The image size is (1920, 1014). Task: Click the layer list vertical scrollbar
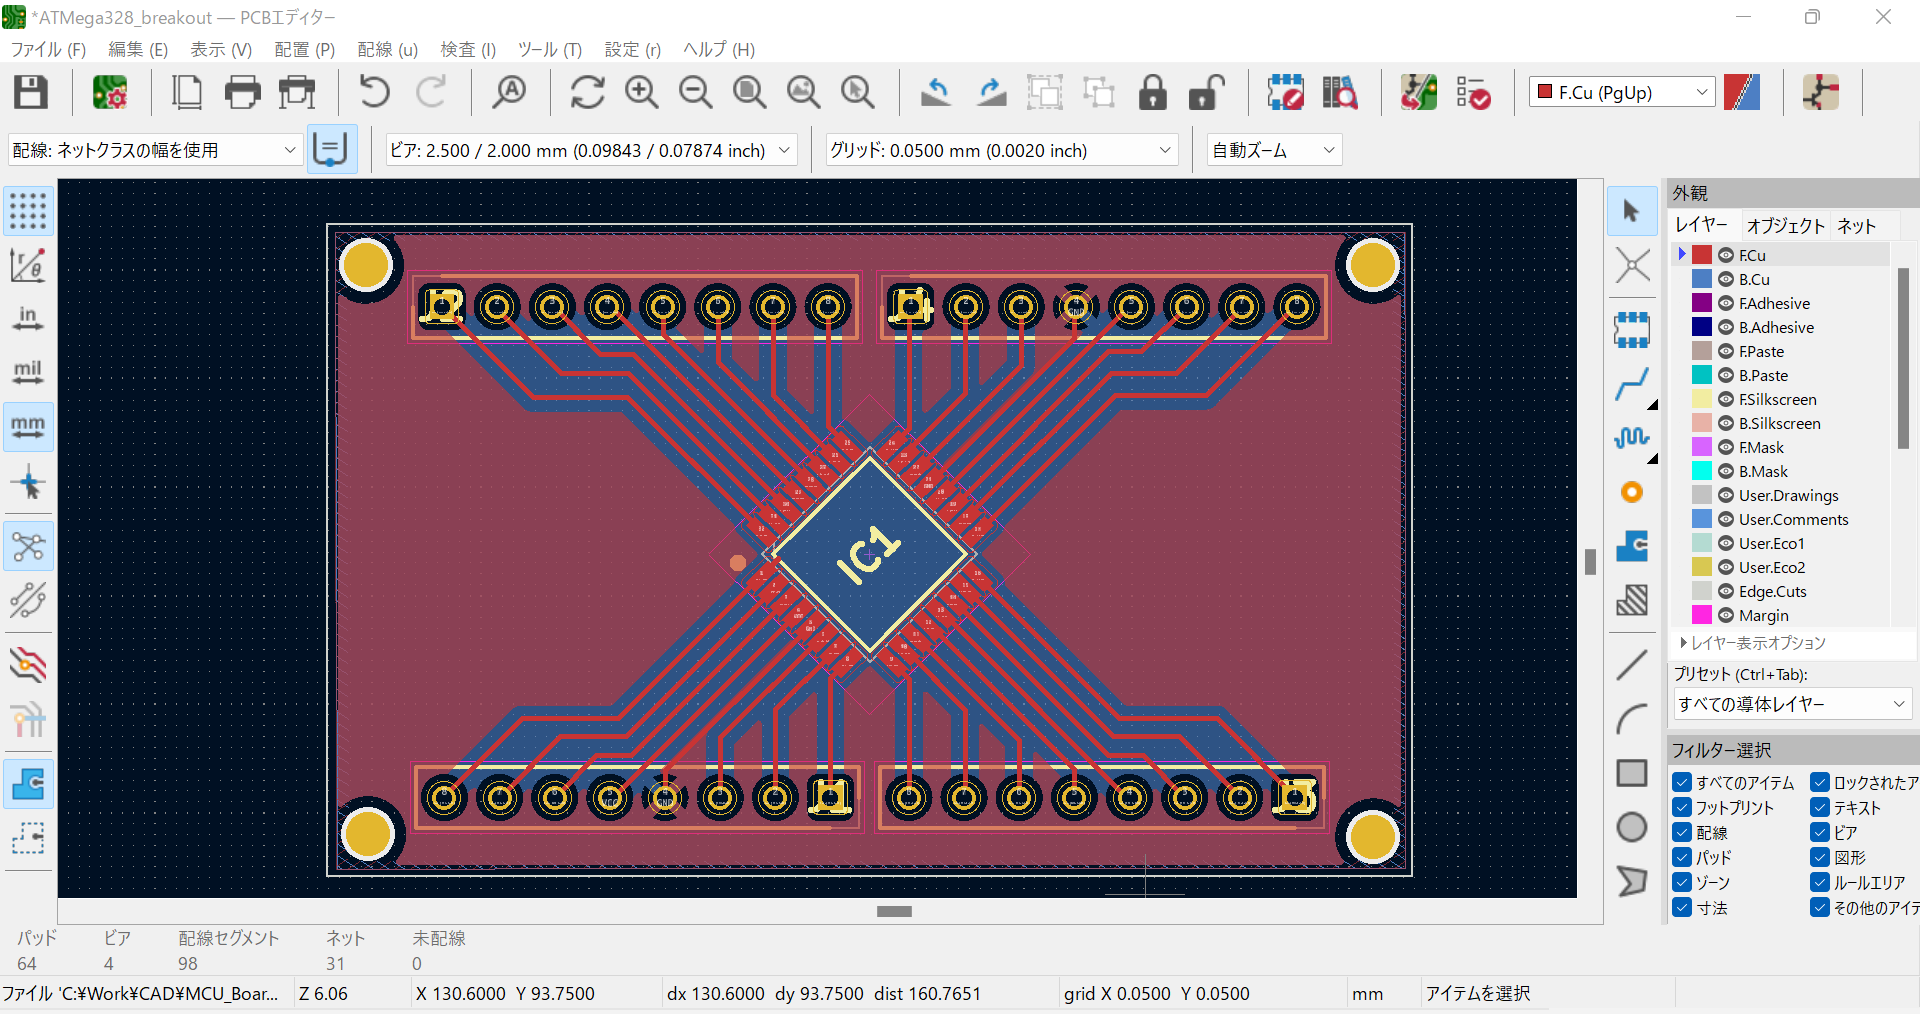click(1903, 358)
